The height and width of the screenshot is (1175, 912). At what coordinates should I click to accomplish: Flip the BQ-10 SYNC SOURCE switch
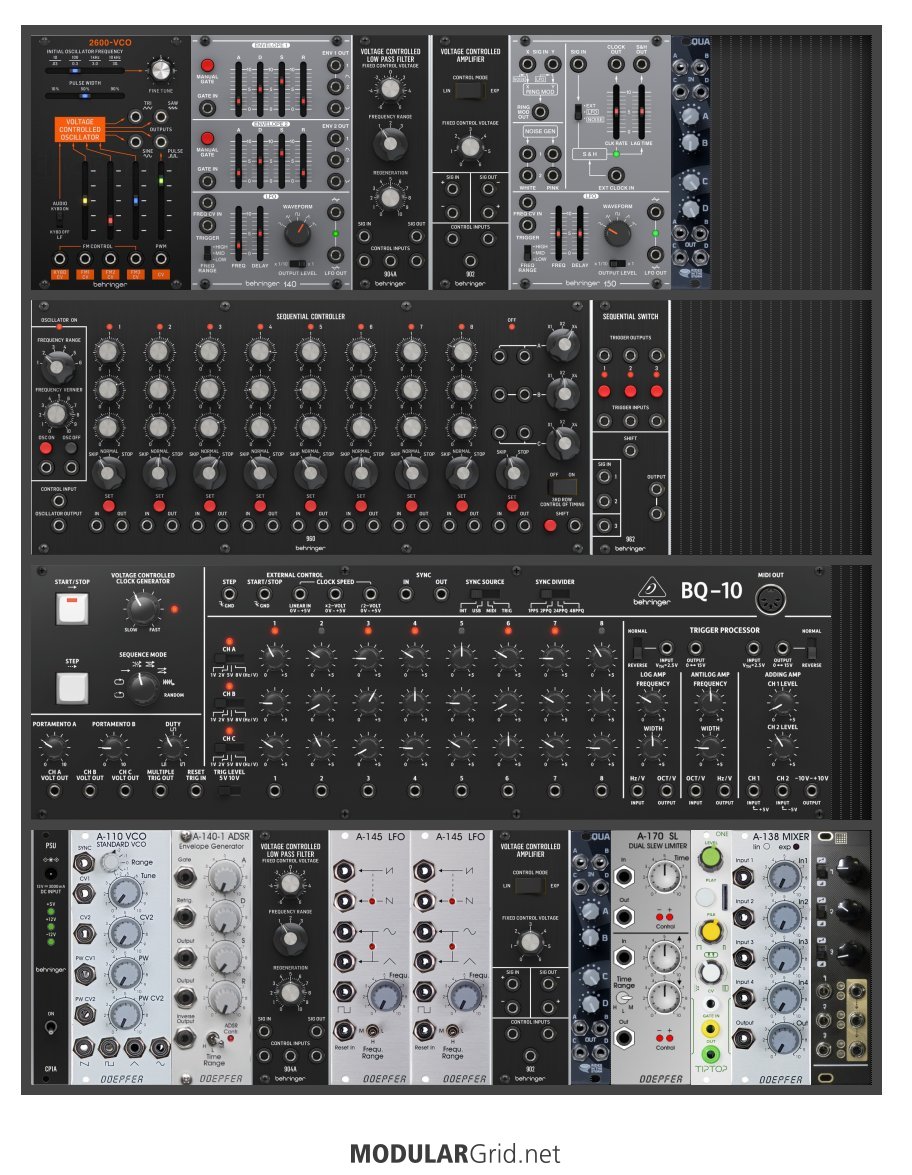(x=484, y=593)
